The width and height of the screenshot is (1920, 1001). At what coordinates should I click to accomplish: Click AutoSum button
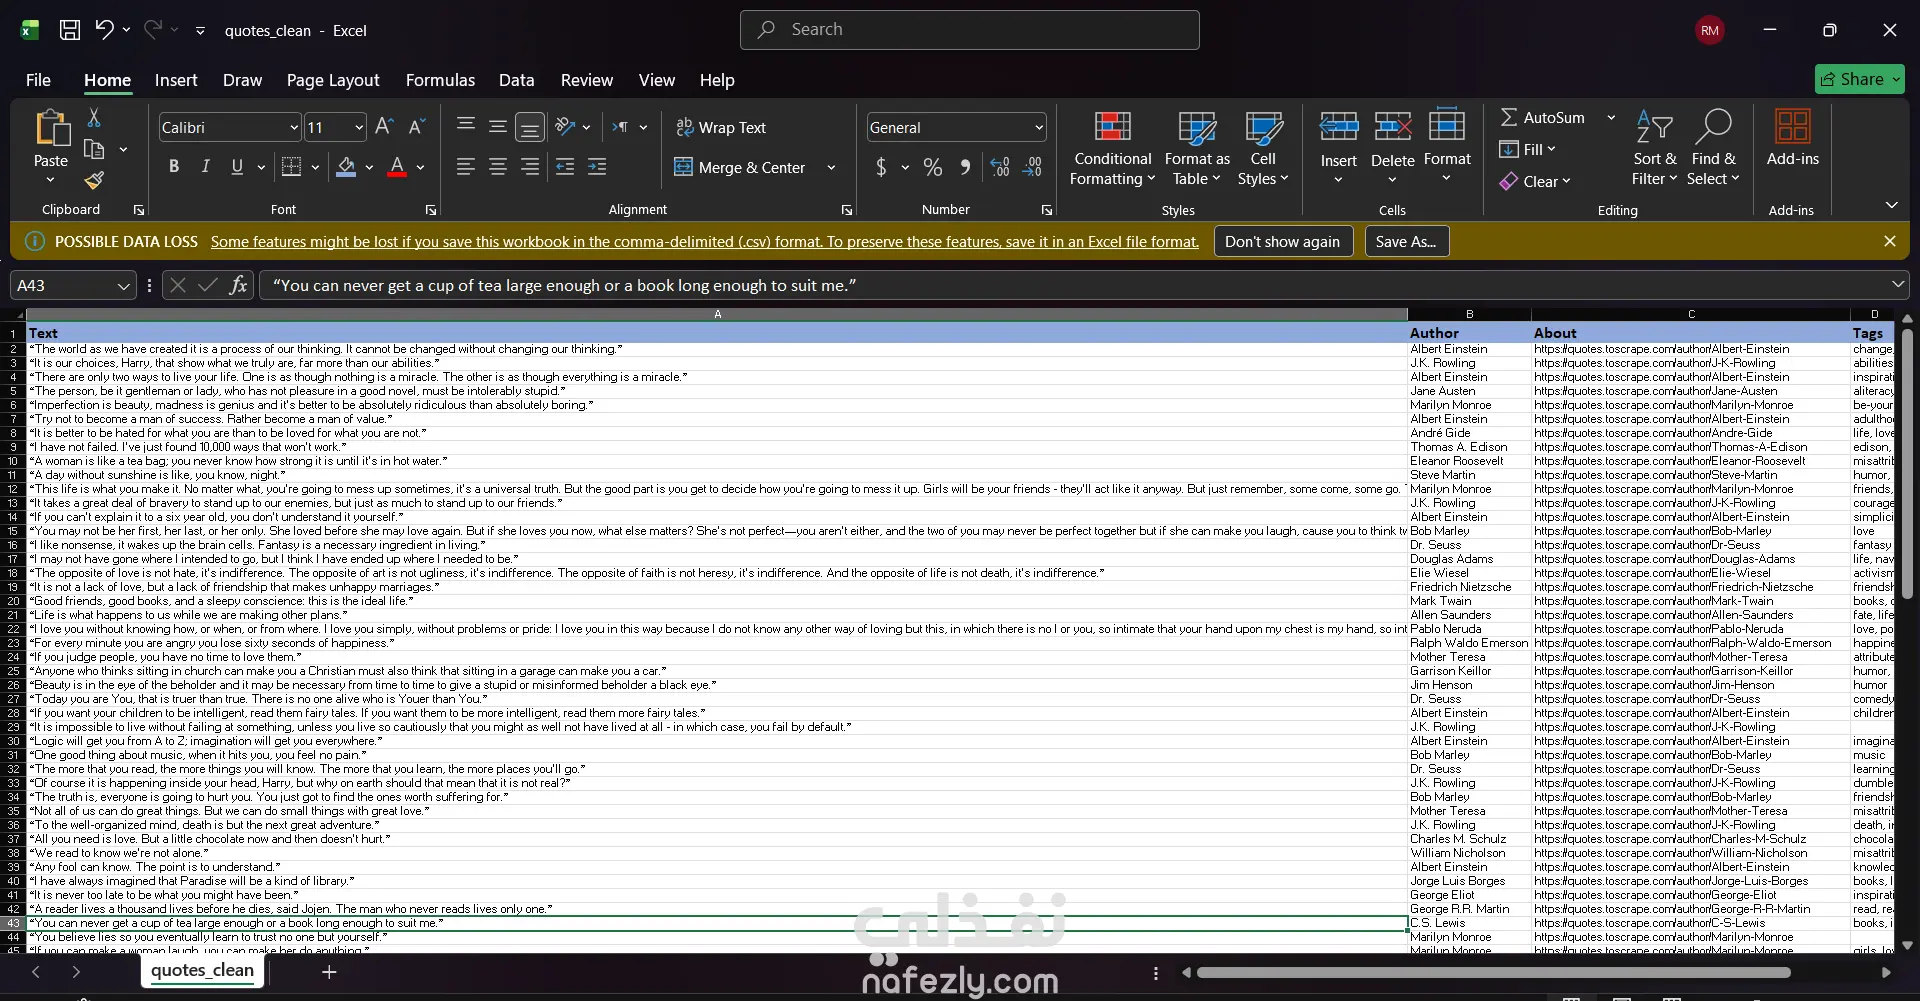coord(1543,118)
